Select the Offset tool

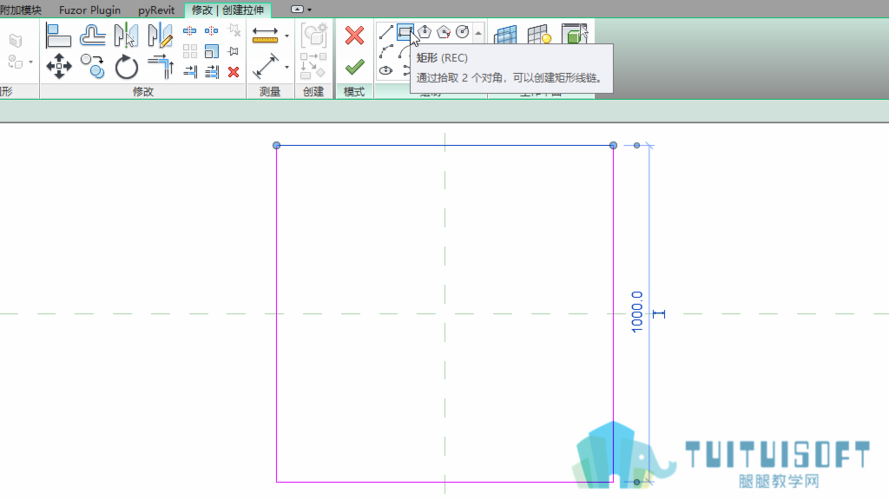coord(92,35)
